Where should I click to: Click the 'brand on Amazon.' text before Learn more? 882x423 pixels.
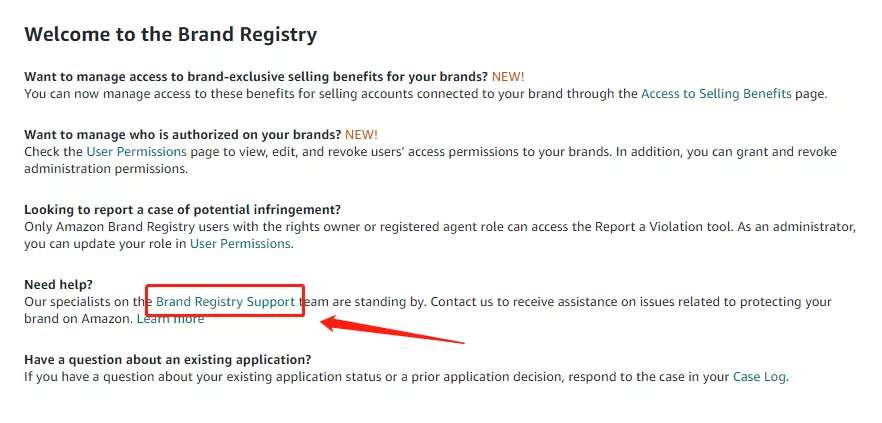tap(79, 320)
